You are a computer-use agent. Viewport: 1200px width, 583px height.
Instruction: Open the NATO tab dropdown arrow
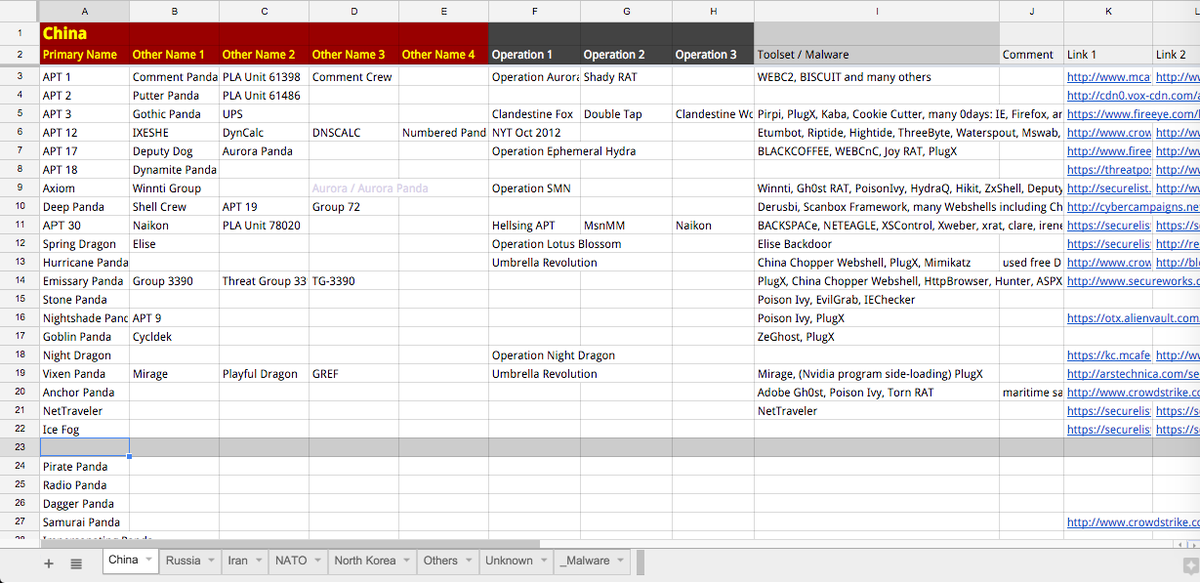tap(318, 561)
